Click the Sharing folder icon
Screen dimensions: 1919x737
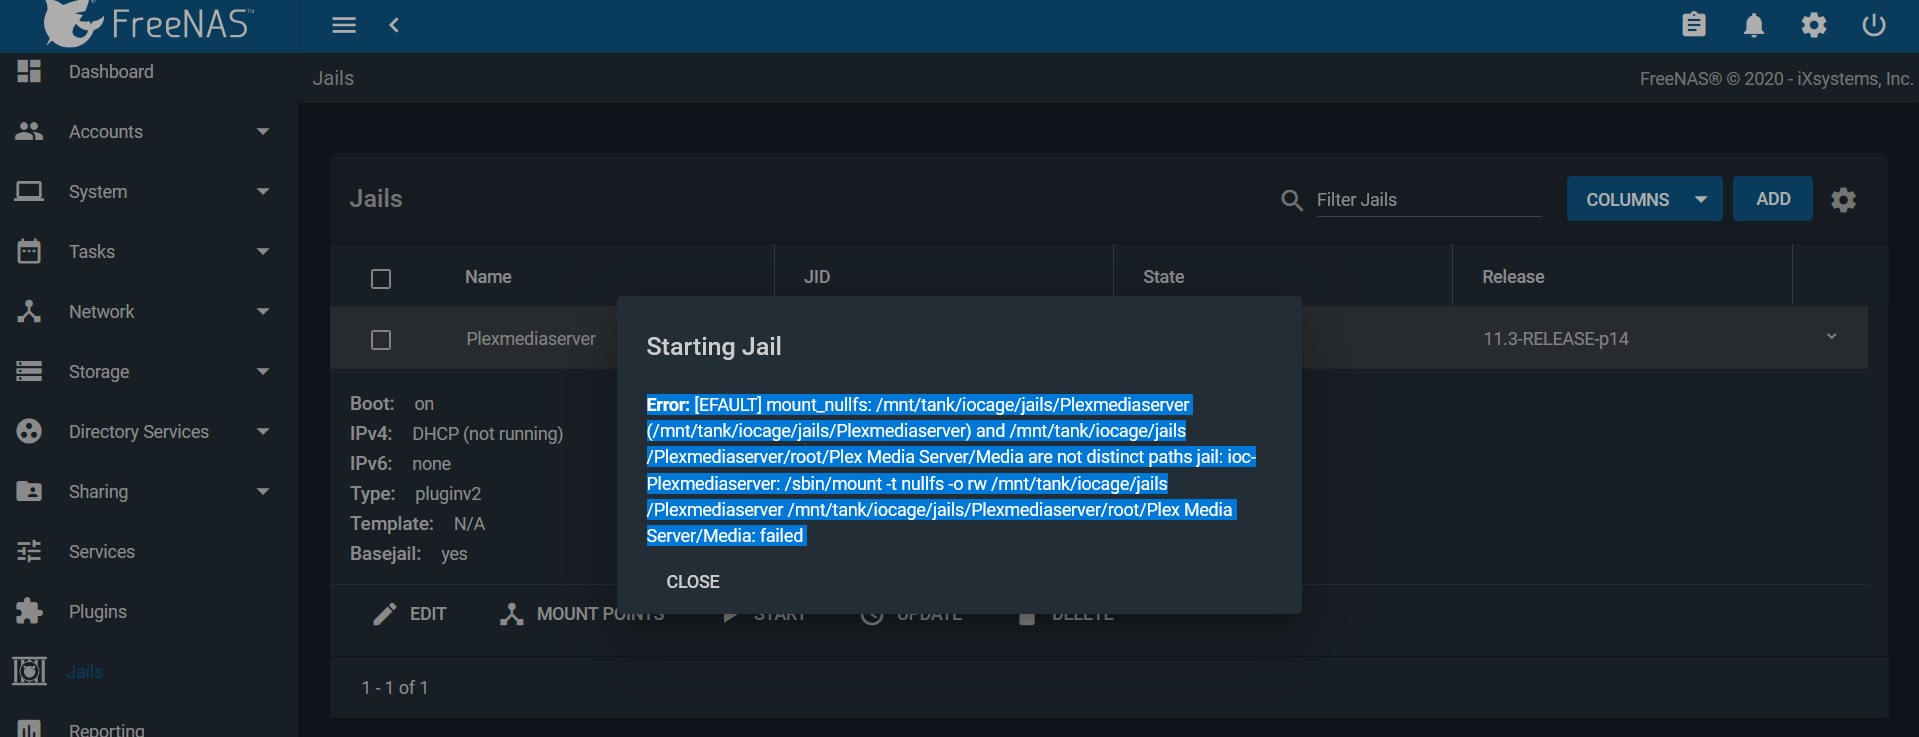[x=29, y=491]
